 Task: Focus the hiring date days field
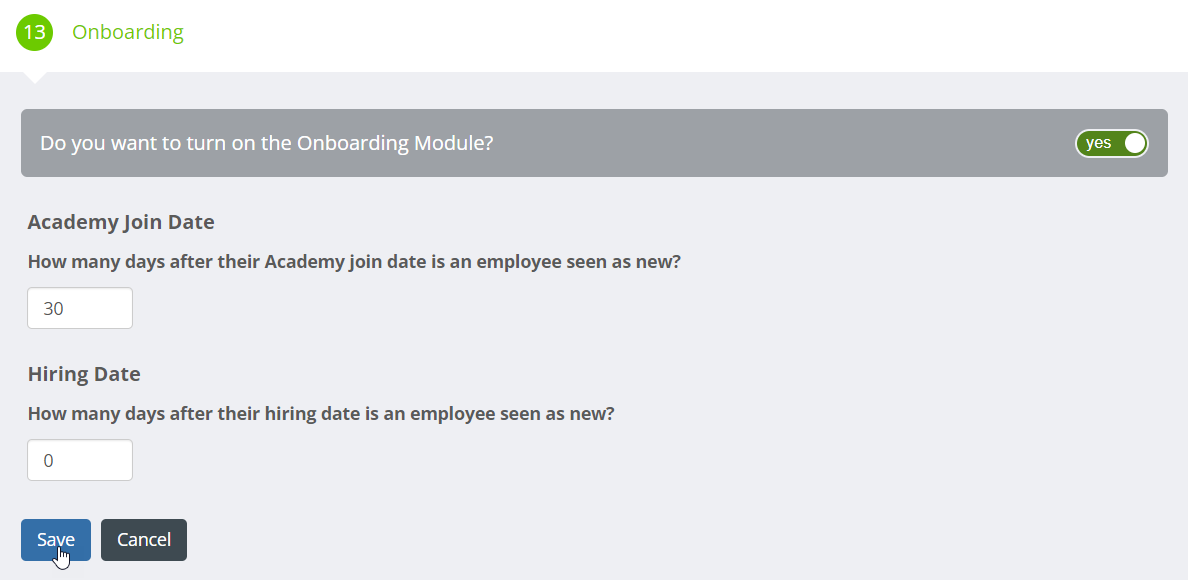pyautogui.click(x=80, y=460)
